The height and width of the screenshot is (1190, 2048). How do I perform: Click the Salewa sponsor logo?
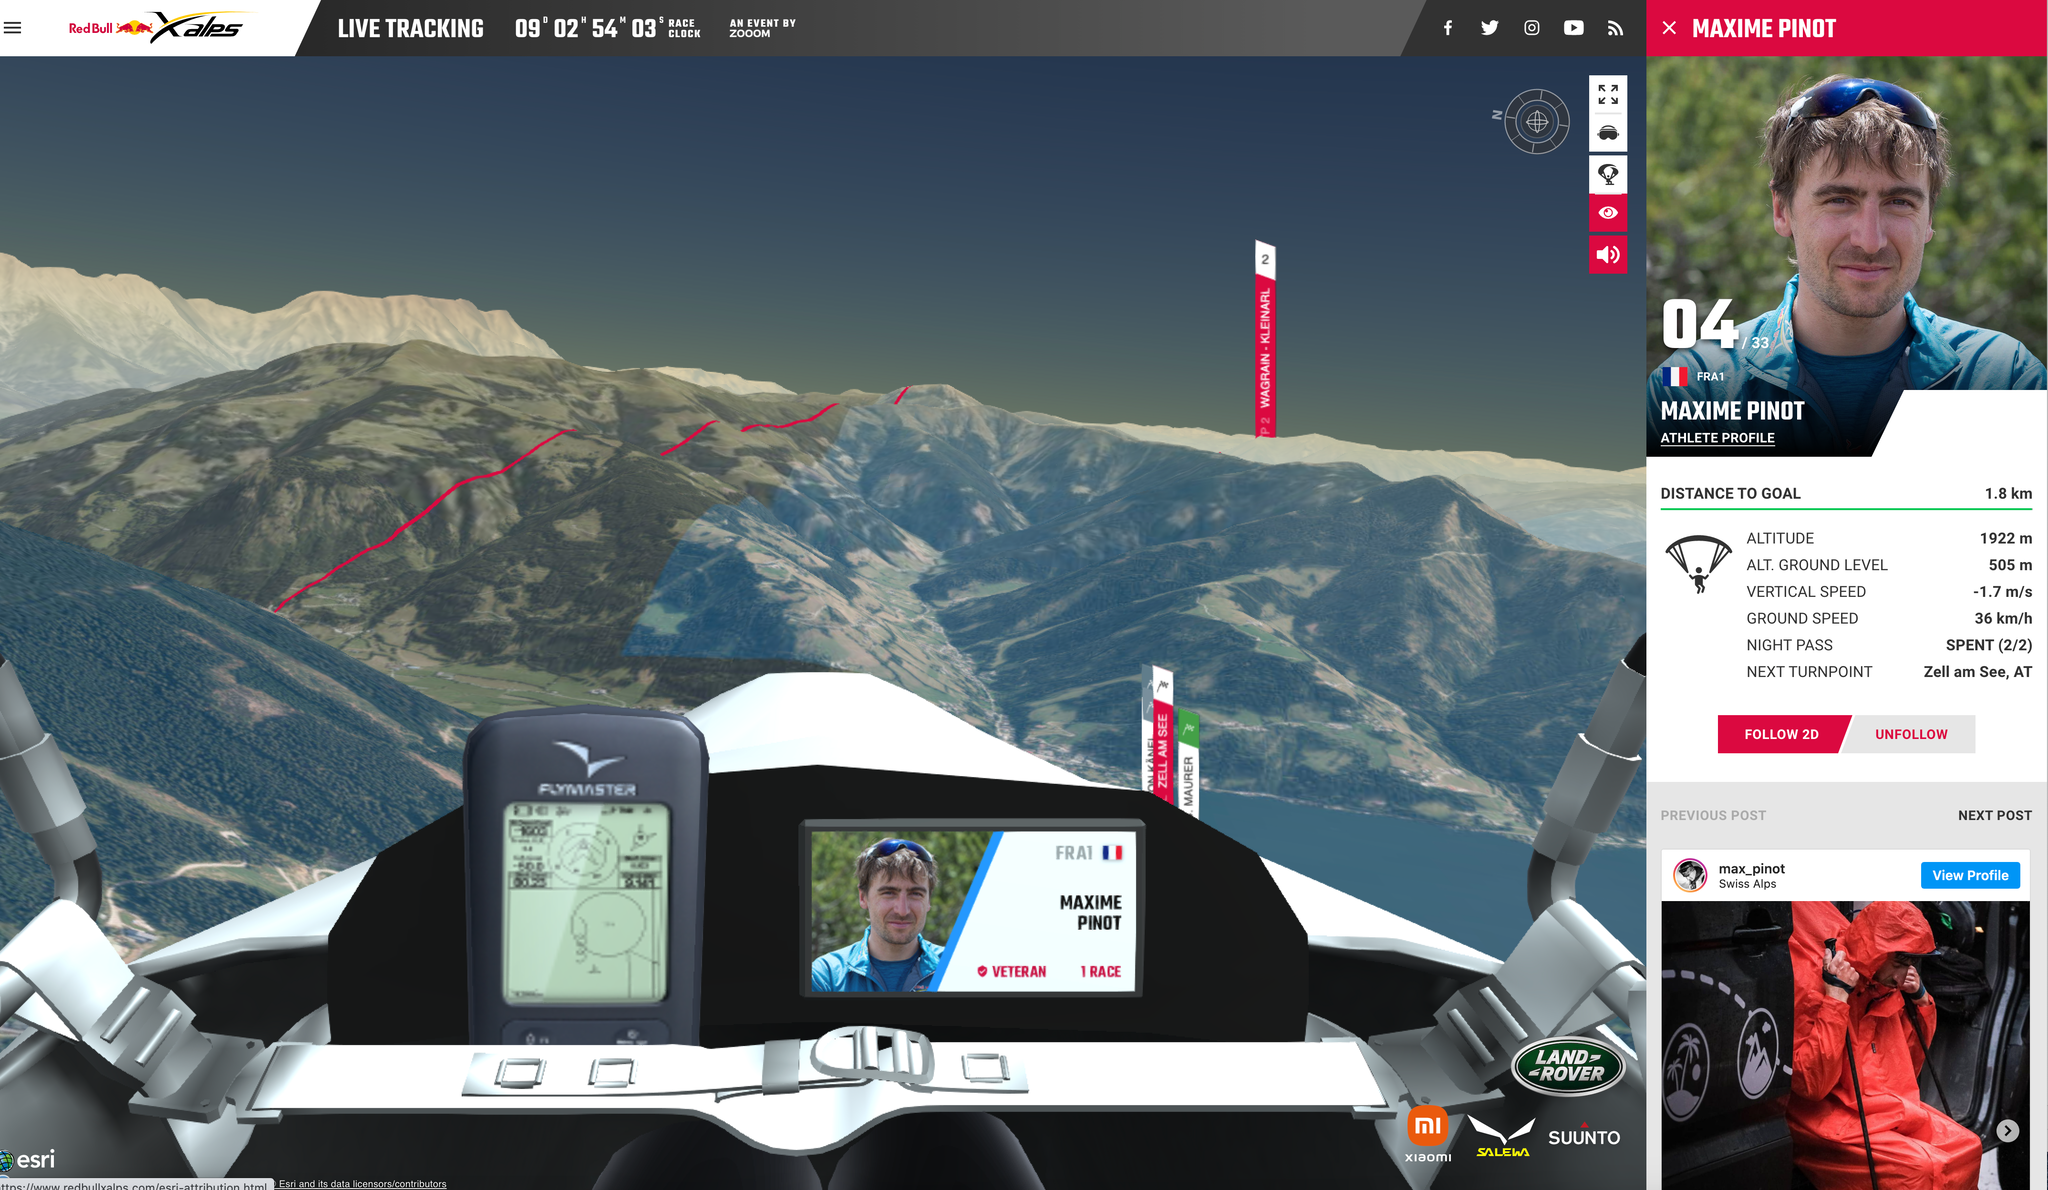[1502, 1137]
